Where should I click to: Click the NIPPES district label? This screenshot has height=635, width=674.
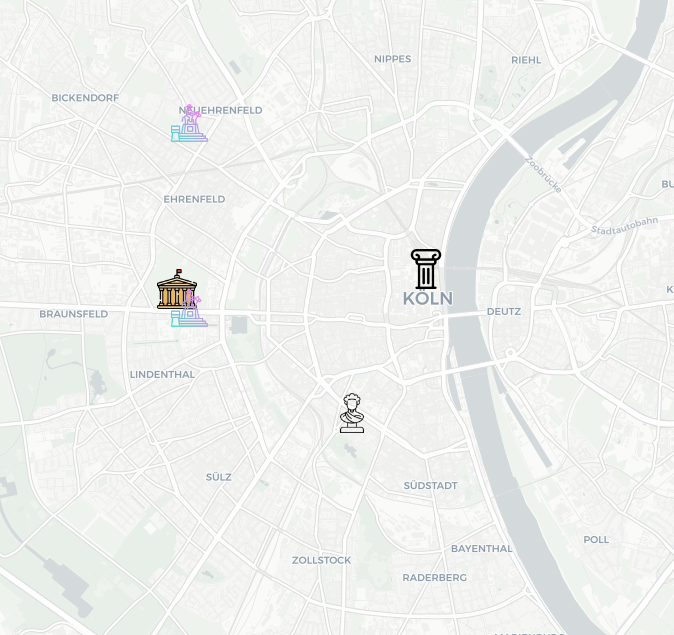[392, 59]
